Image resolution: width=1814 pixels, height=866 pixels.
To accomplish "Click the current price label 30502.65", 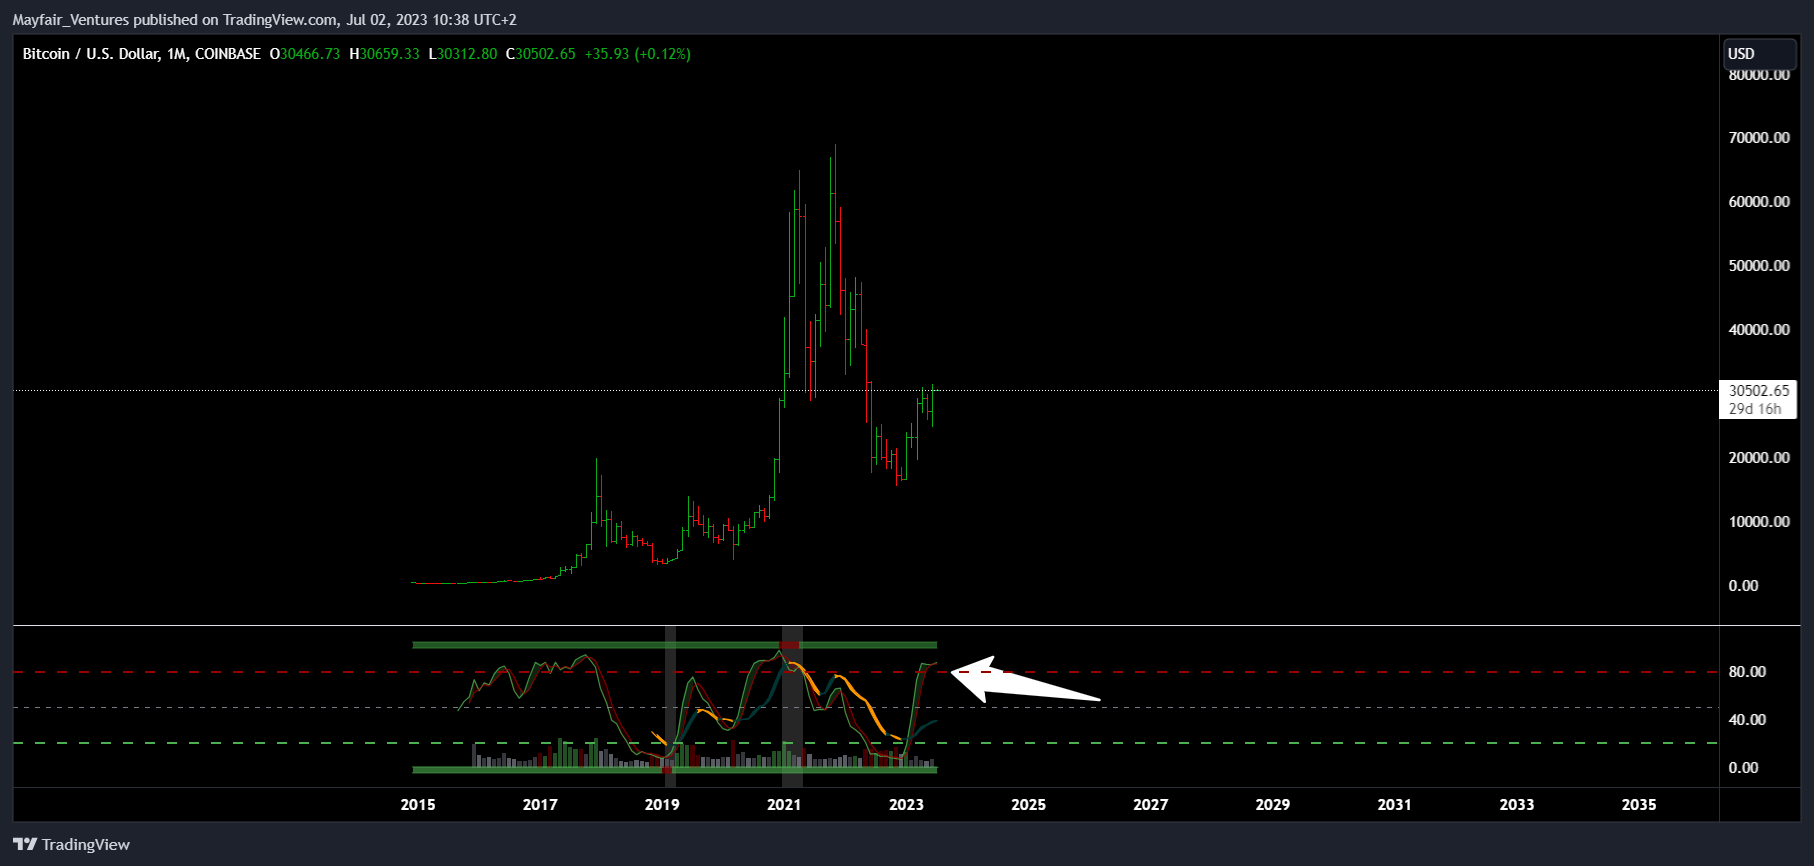I will [1759, 391].
